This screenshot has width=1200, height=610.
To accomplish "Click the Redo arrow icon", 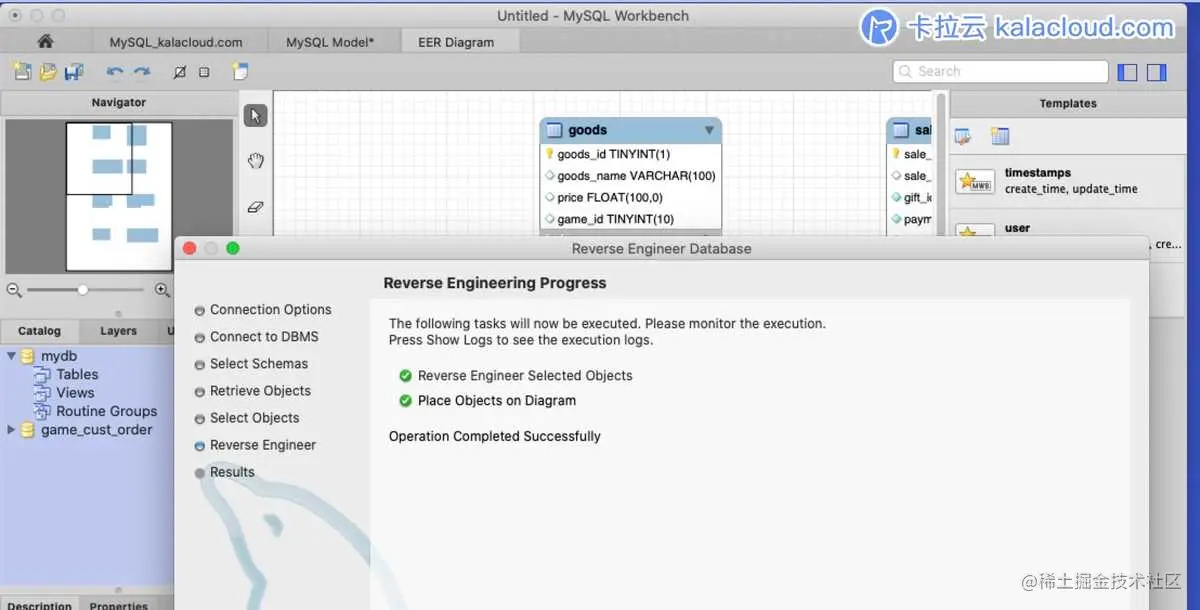I will pyautogui.click(x=142, y=72).
